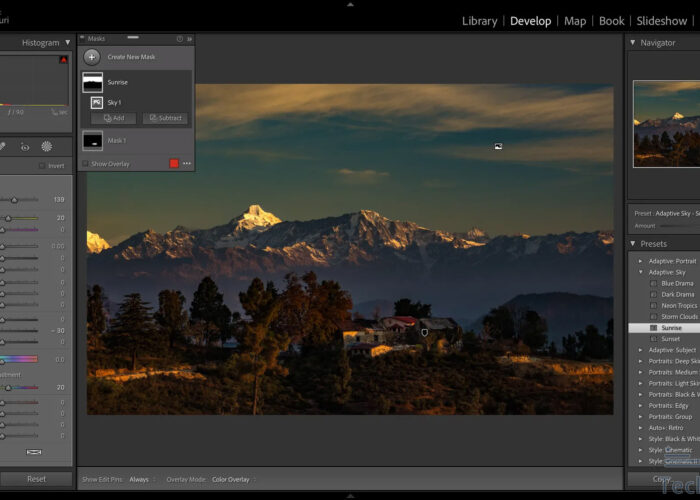Collapse the Histogram panel triangle
Viewport: 700px width, 500px height.
point(67,42)
